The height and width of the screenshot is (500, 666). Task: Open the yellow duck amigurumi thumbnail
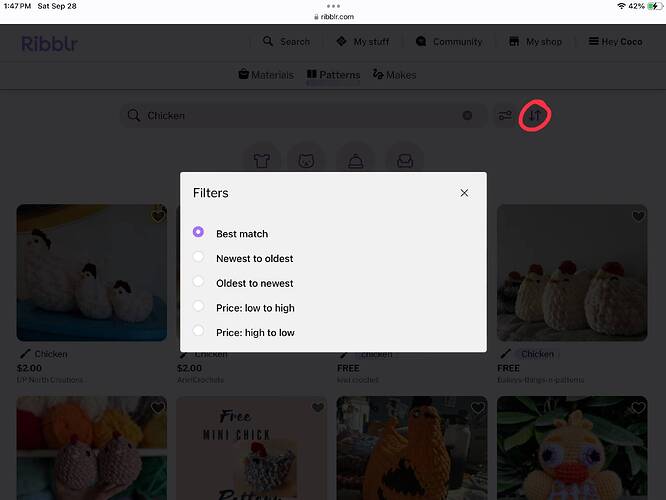572,448
